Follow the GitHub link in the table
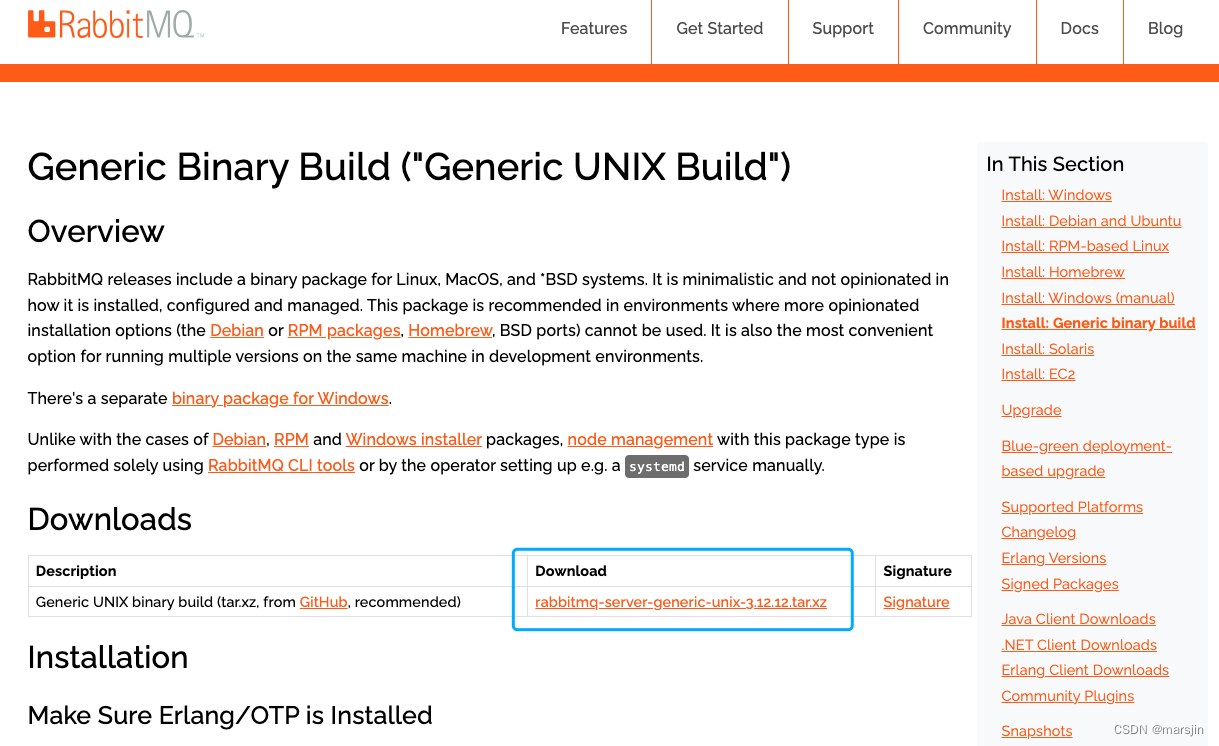The width and height of the screenshot is (1219, 746). 323,601
